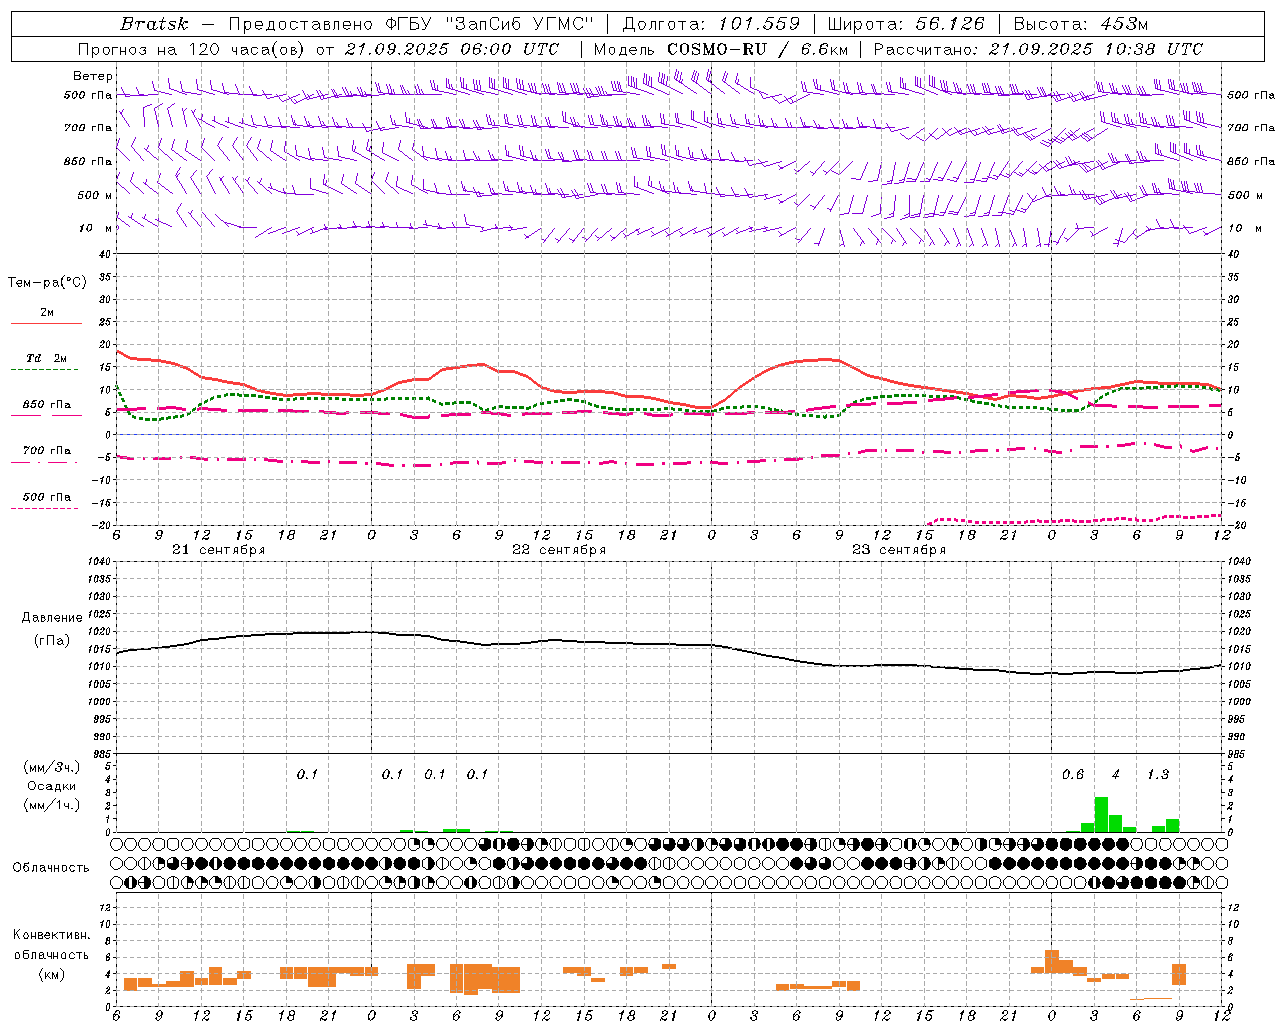Click the latitude value "Широта: 56.126"

click(x=906, y=24)
